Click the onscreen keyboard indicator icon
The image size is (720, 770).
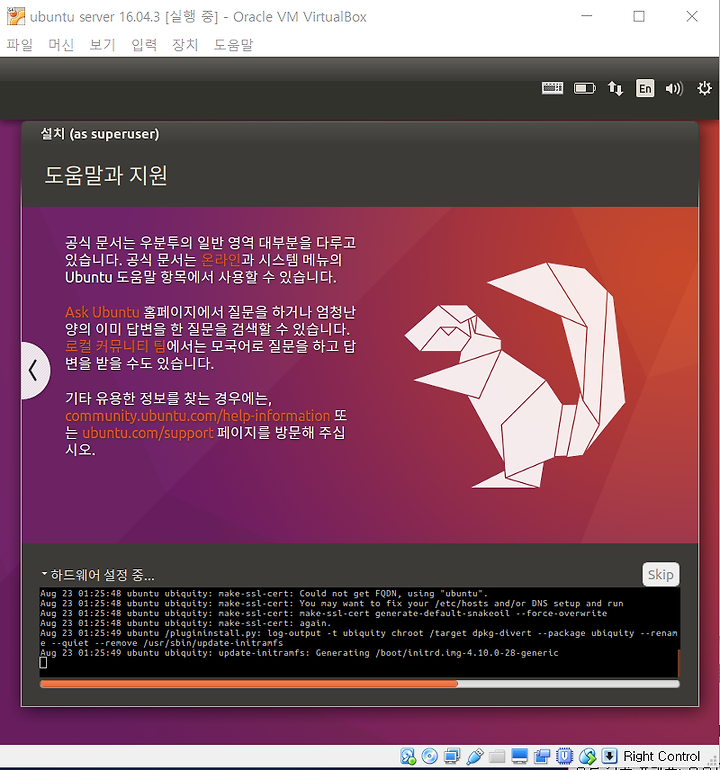pyautogui.click(x=553, y=88)
